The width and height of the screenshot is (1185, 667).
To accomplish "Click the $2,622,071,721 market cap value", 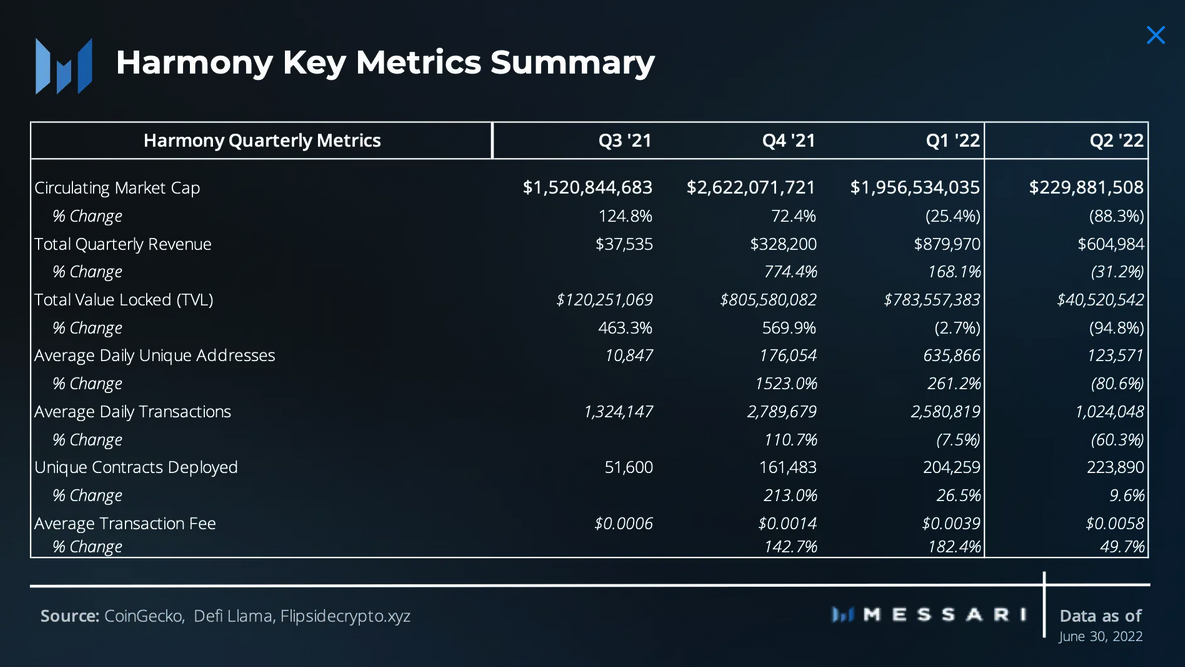I will point(750,187).
